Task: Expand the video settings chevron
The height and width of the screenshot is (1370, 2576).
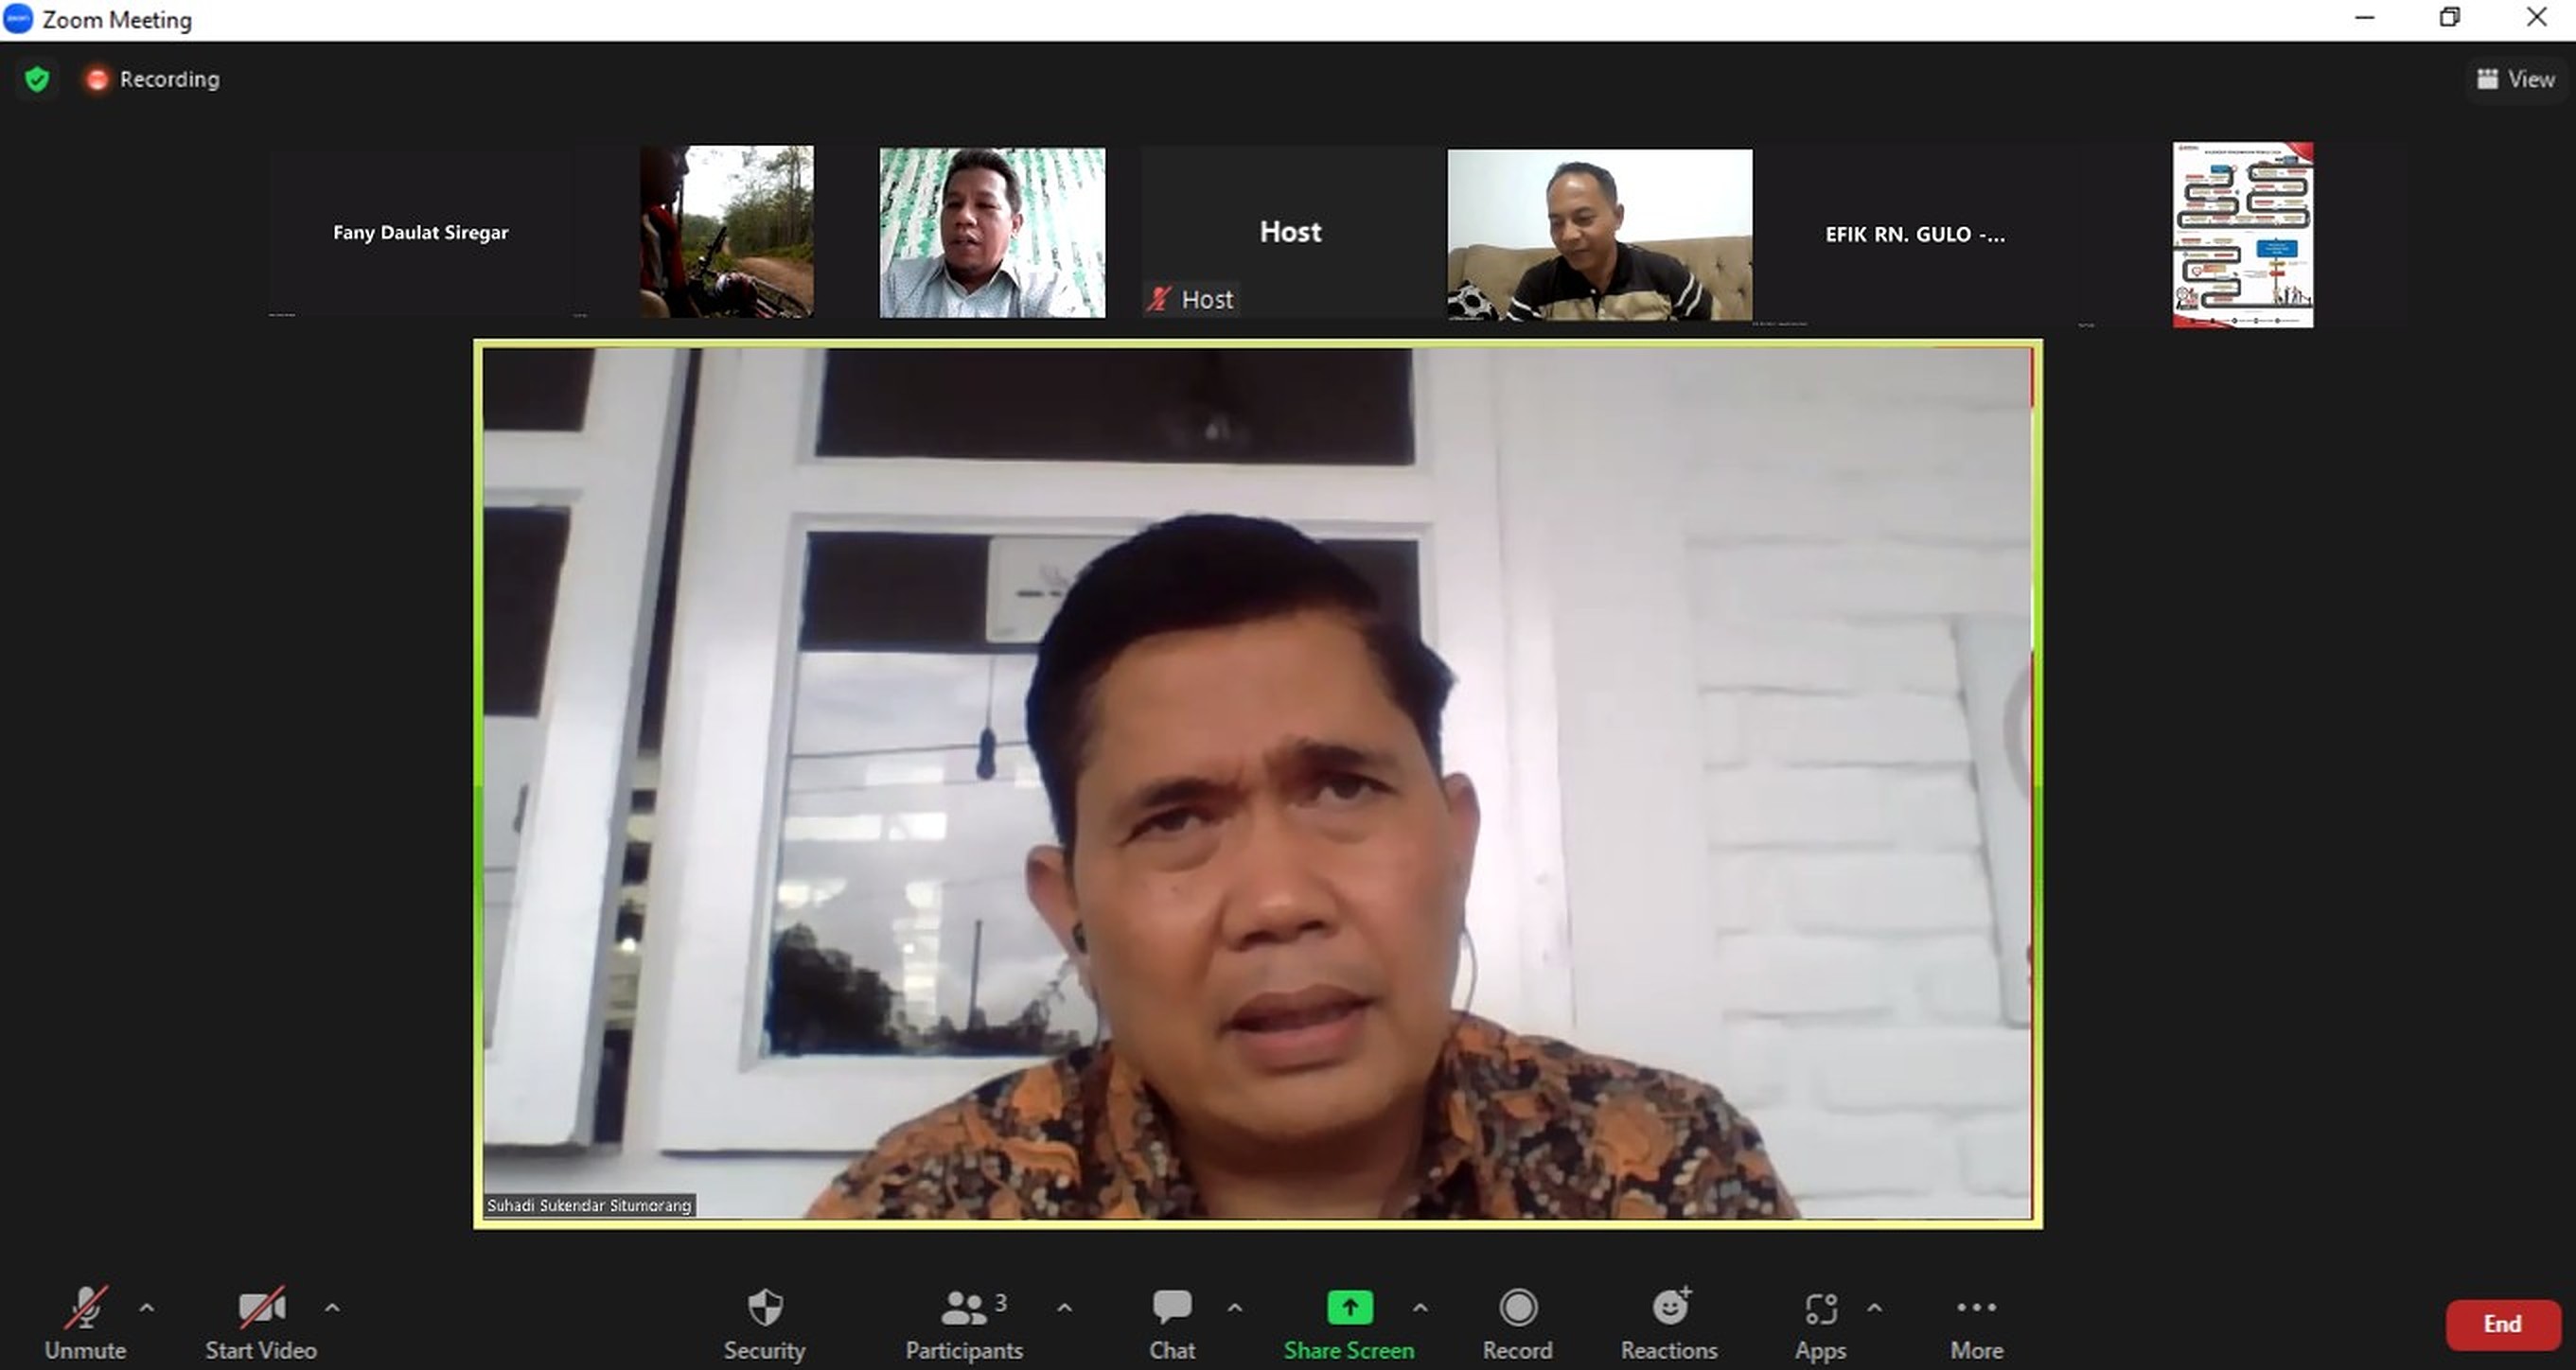Action: pos(332,1307)
